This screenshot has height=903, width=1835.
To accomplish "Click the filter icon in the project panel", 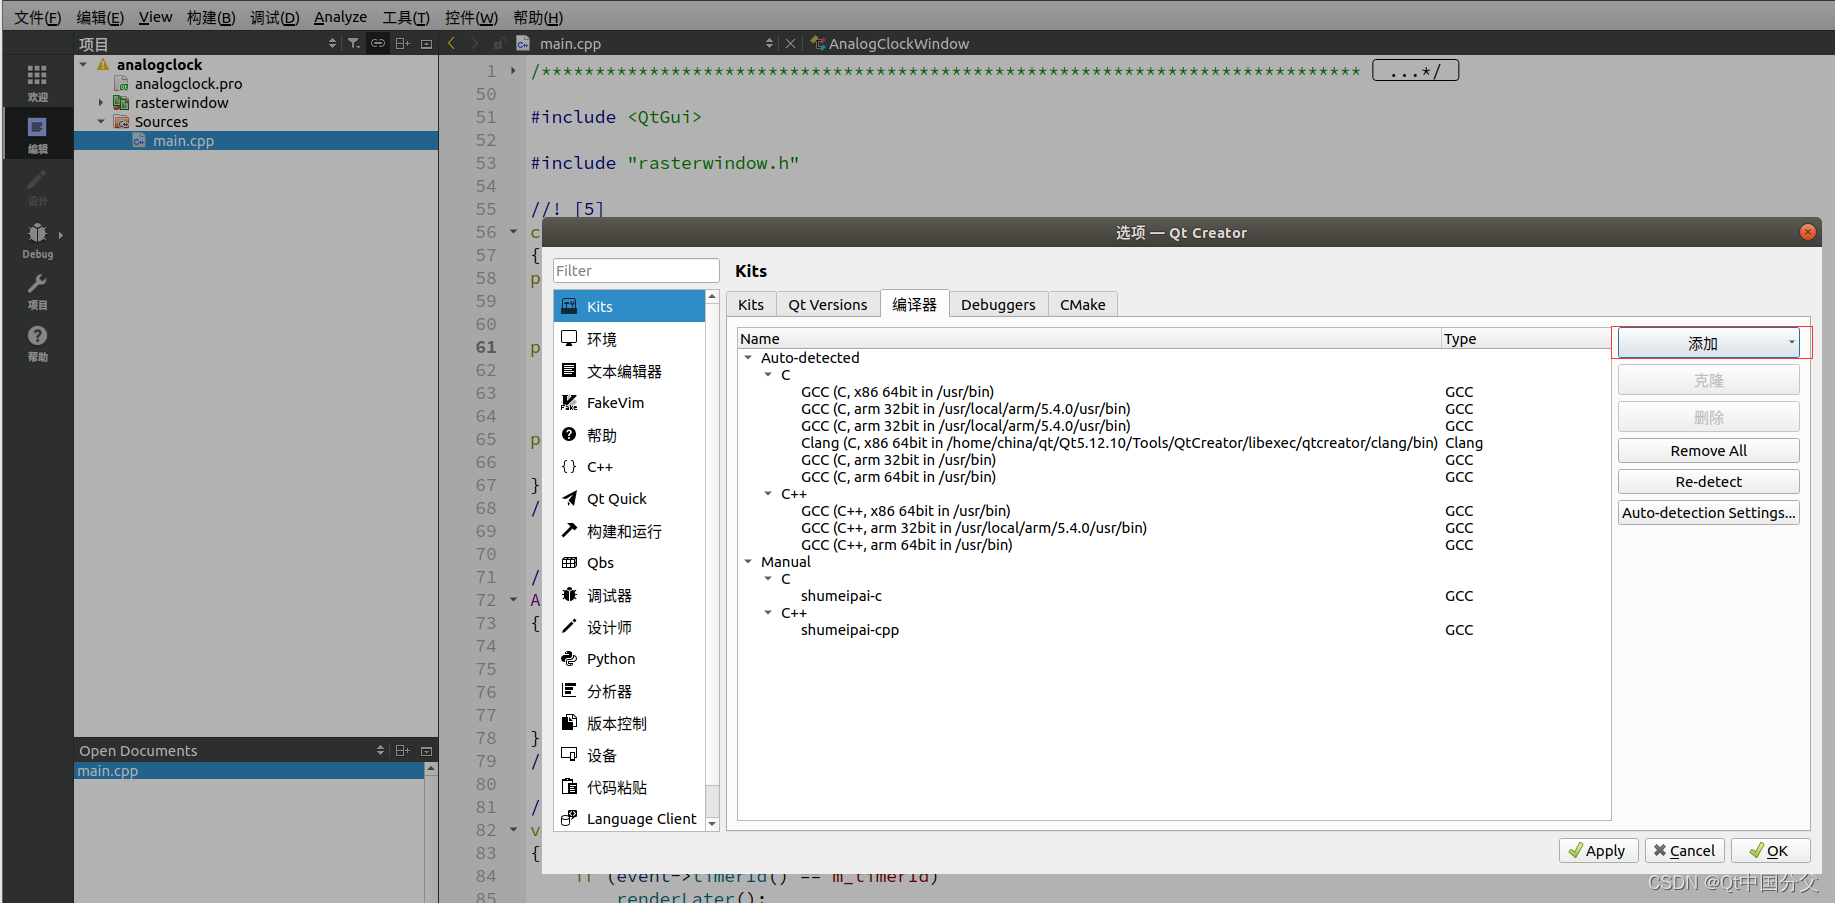I will (x=353, y=43).
